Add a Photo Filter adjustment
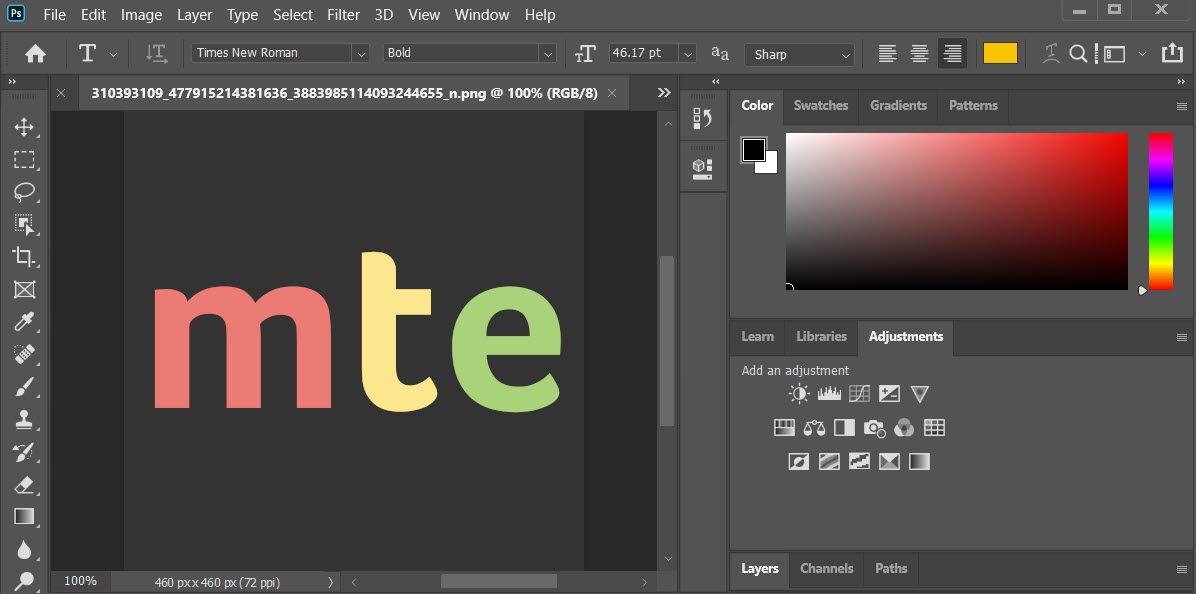 (874, 427)
